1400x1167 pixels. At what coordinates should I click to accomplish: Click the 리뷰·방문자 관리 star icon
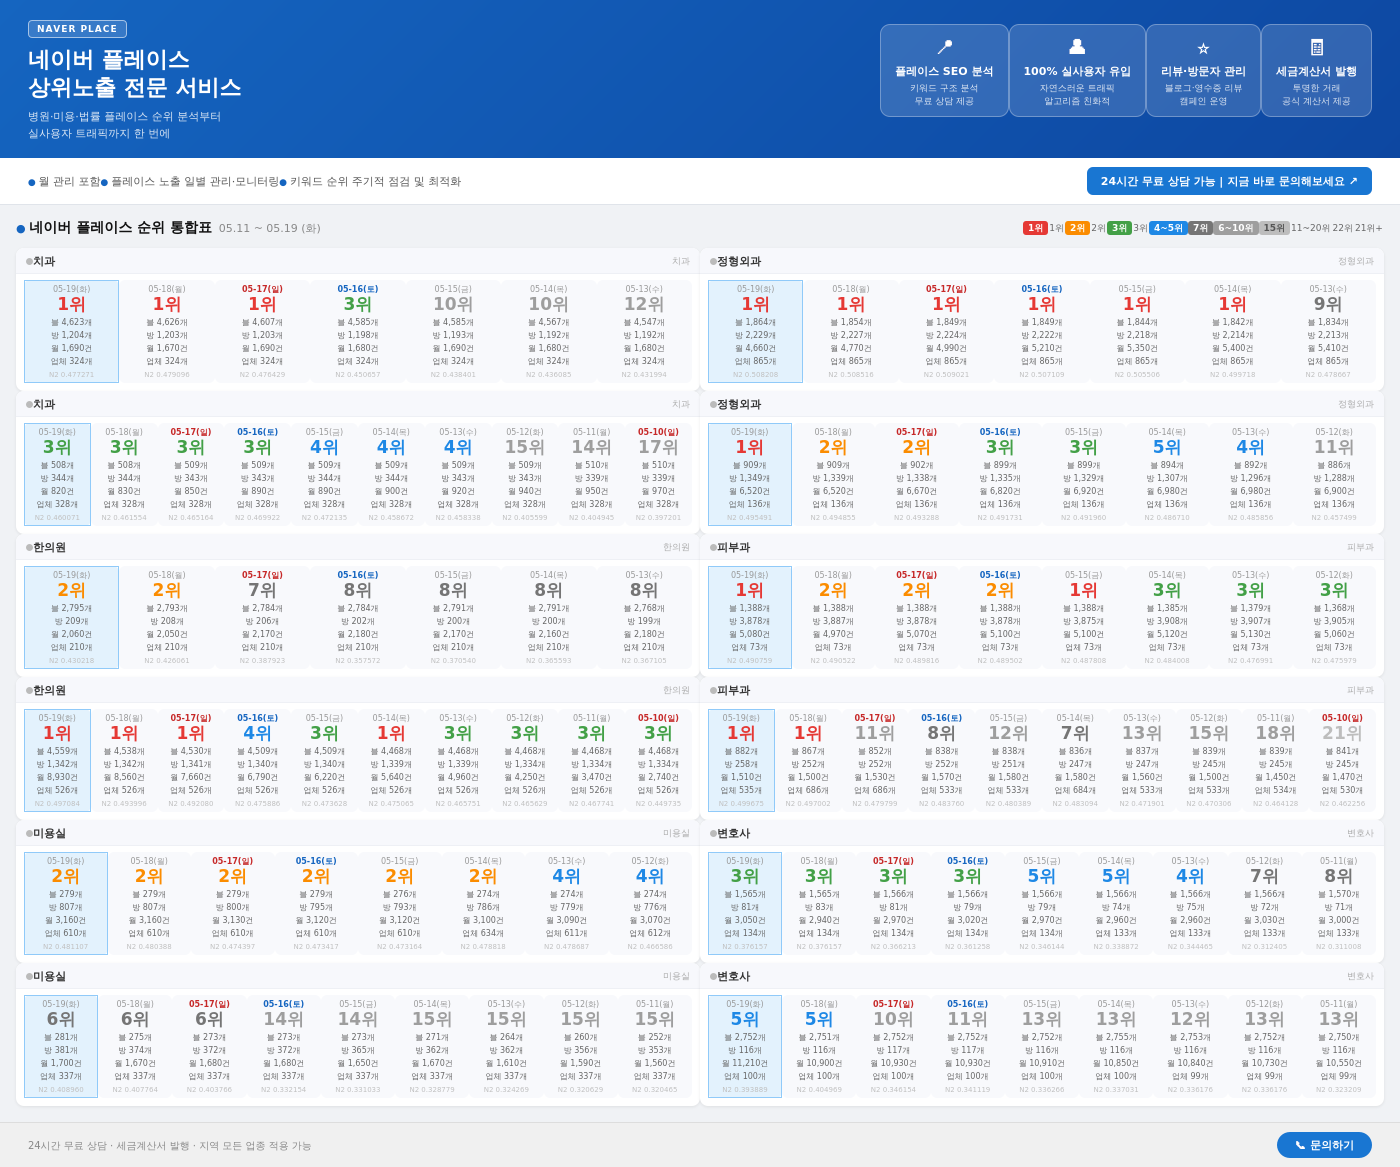(x=1203, y=48)
